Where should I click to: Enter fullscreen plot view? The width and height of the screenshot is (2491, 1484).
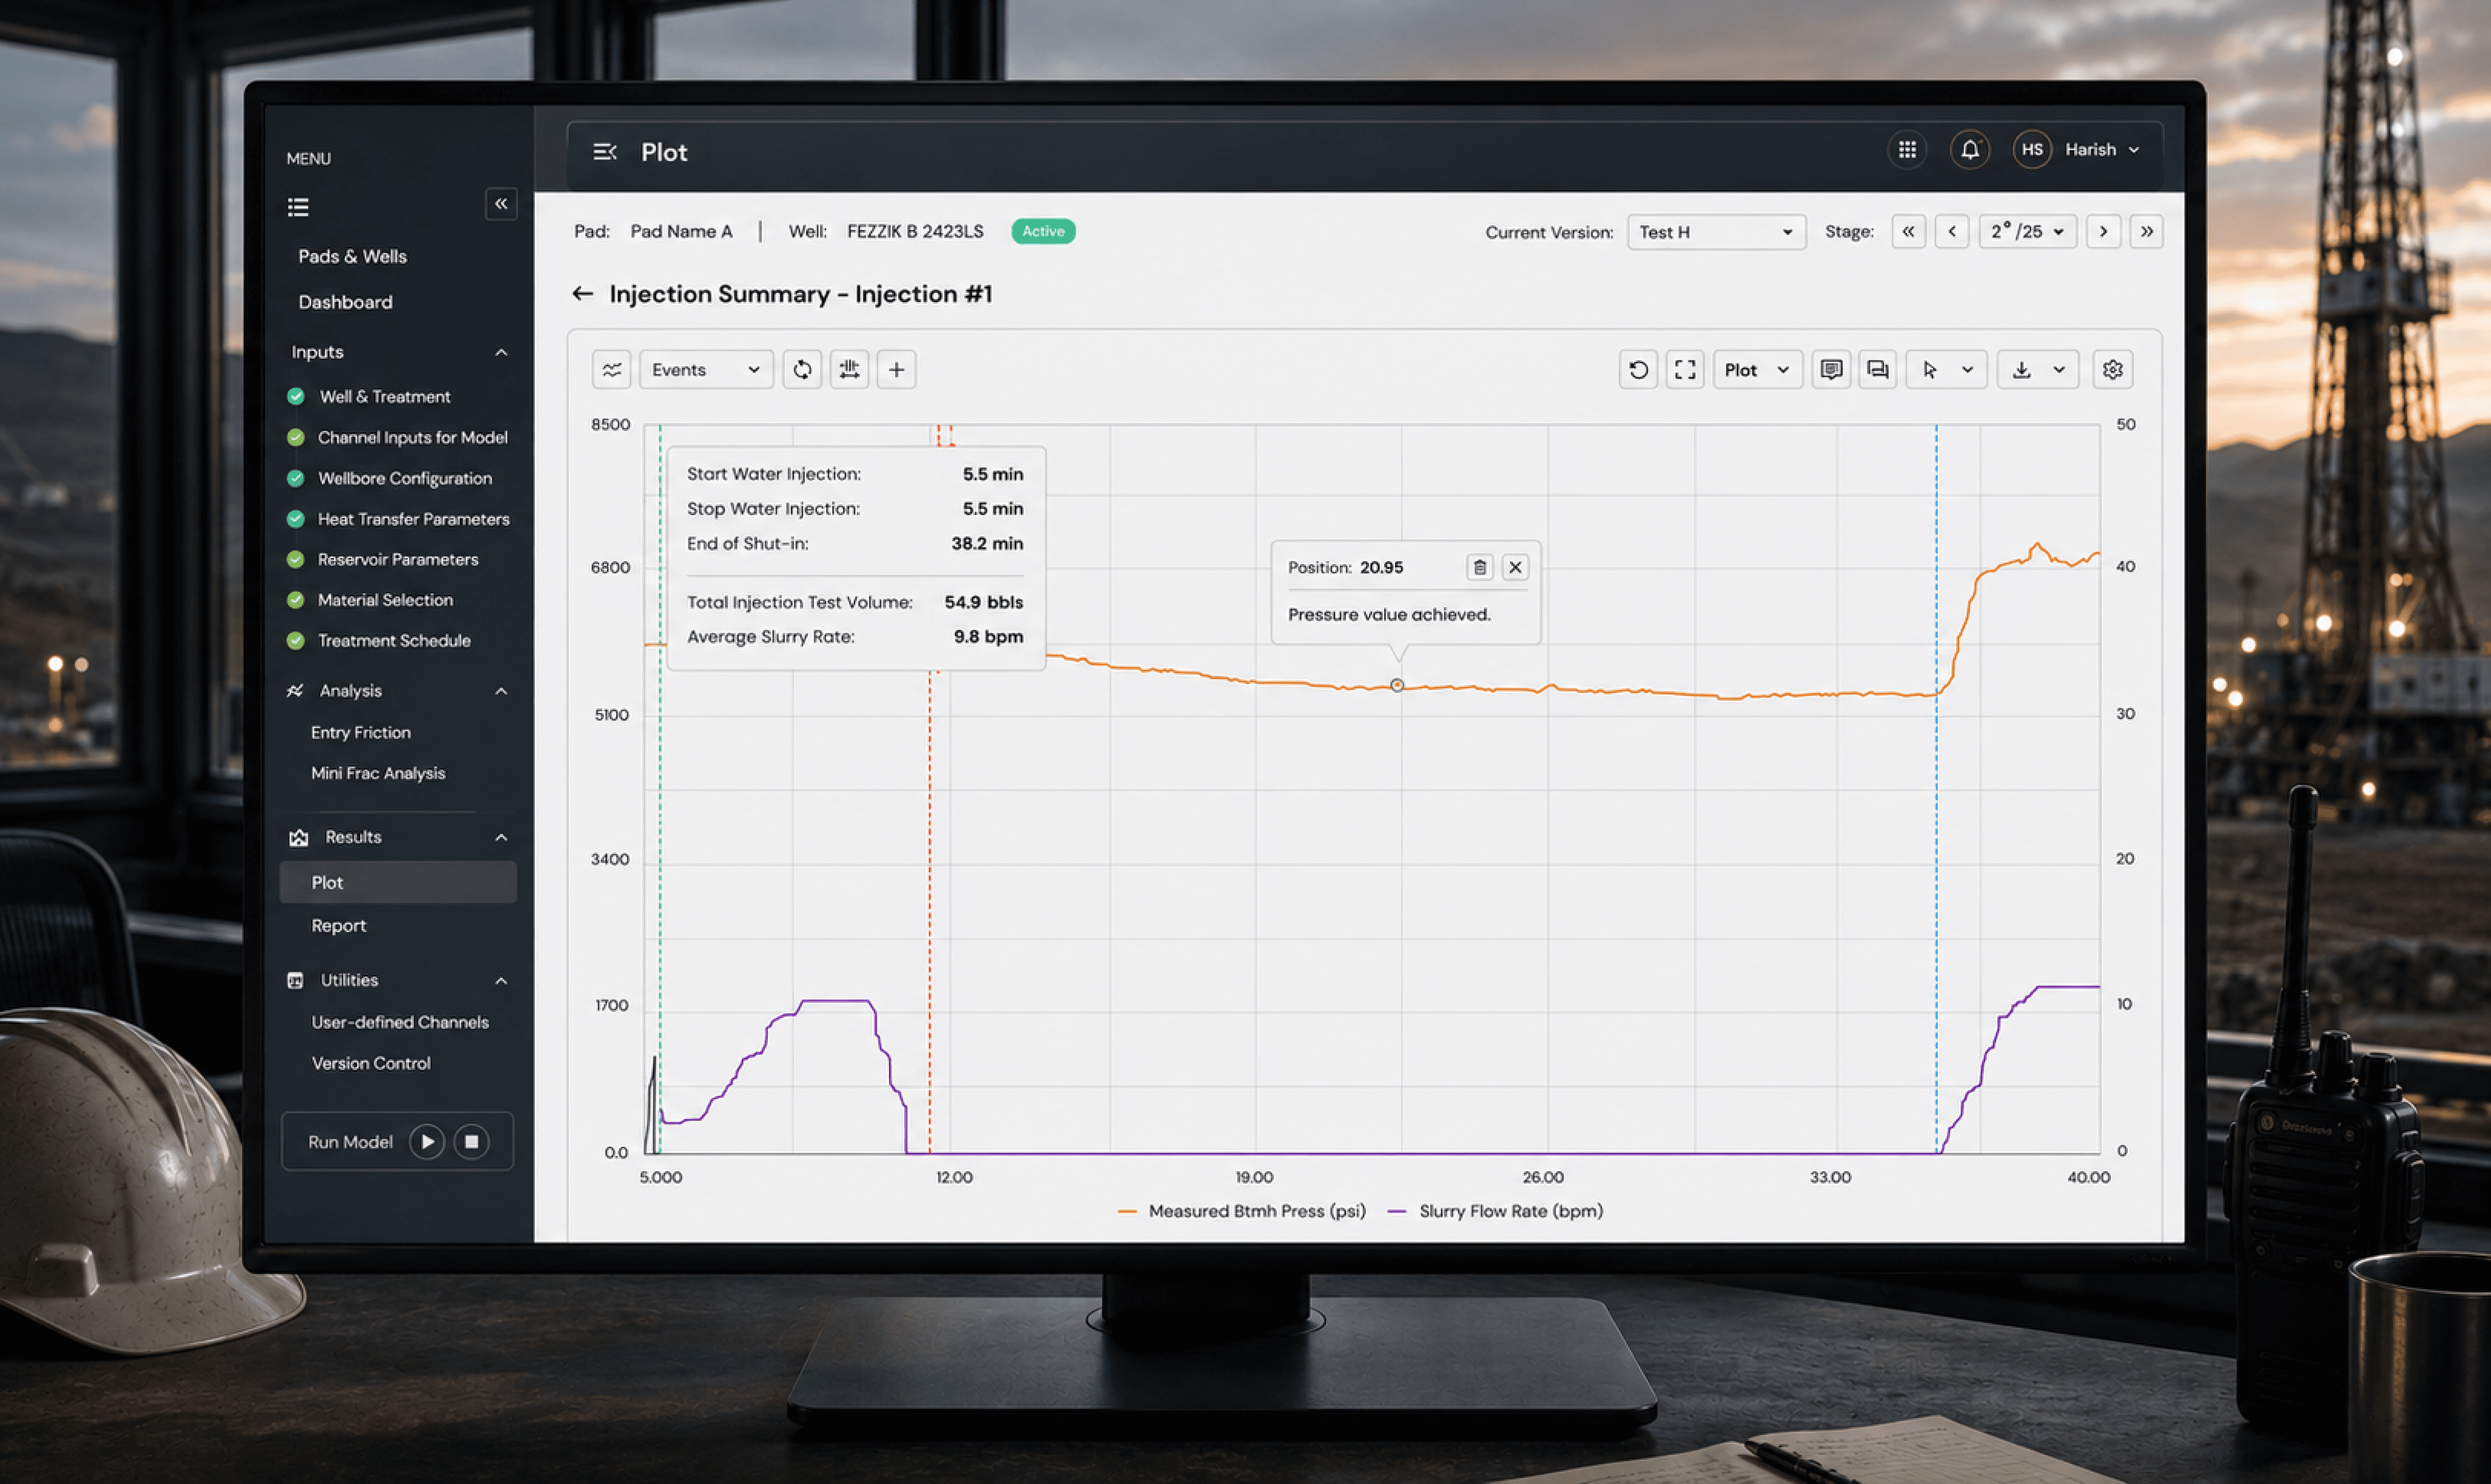1685,370
